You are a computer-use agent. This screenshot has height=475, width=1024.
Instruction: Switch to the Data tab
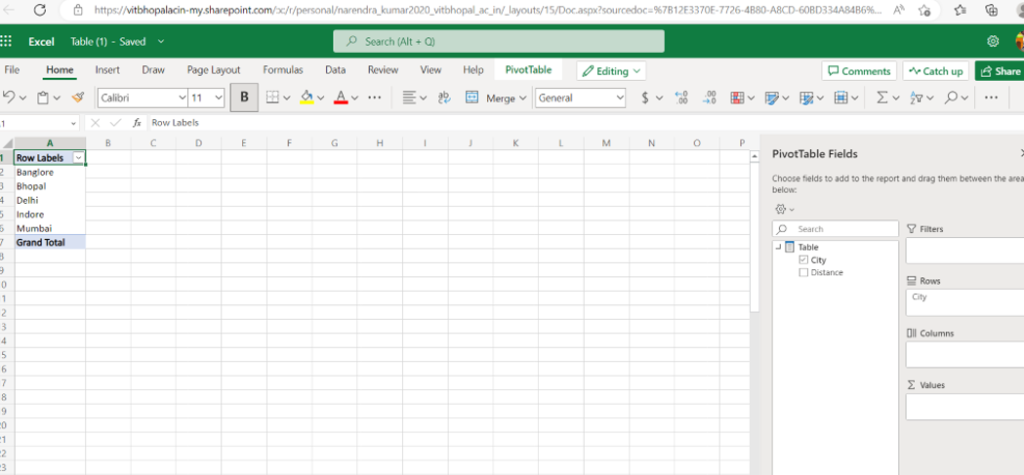(x=335, y=70)
